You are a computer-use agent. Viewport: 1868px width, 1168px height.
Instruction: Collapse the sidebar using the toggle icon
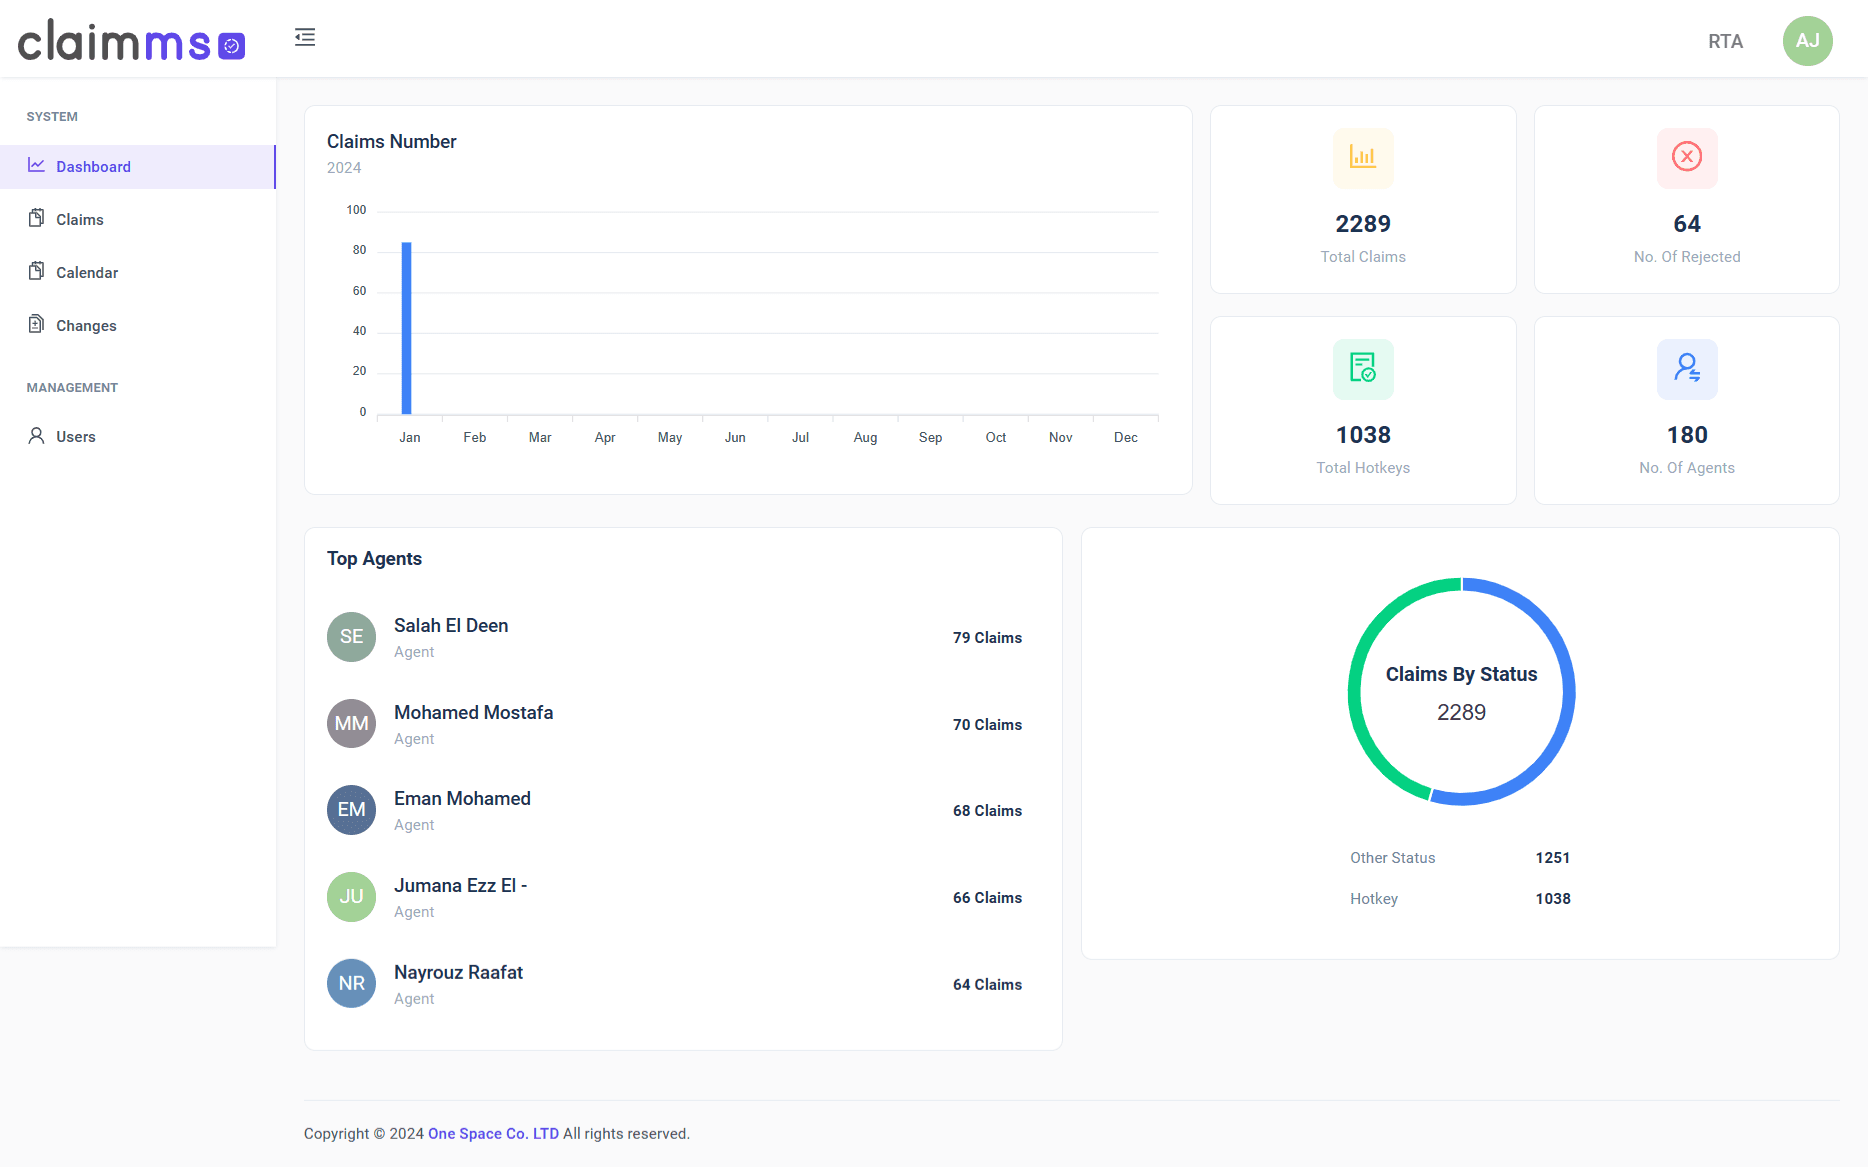[x=305, y=37]
